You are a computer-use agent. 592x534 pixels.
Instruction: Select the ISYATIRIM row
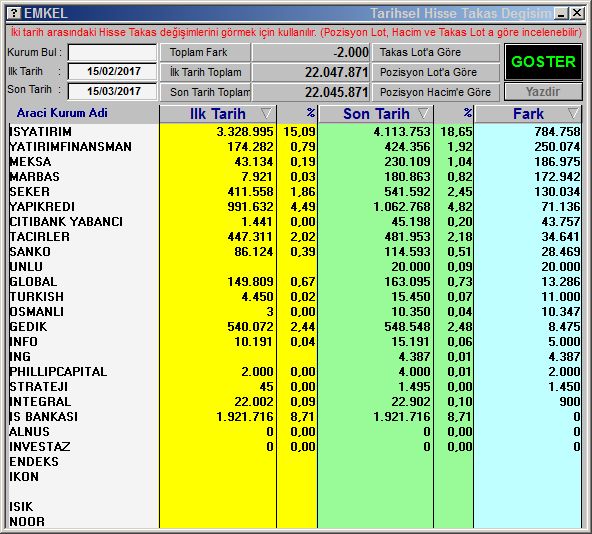(x=294, y=131)
